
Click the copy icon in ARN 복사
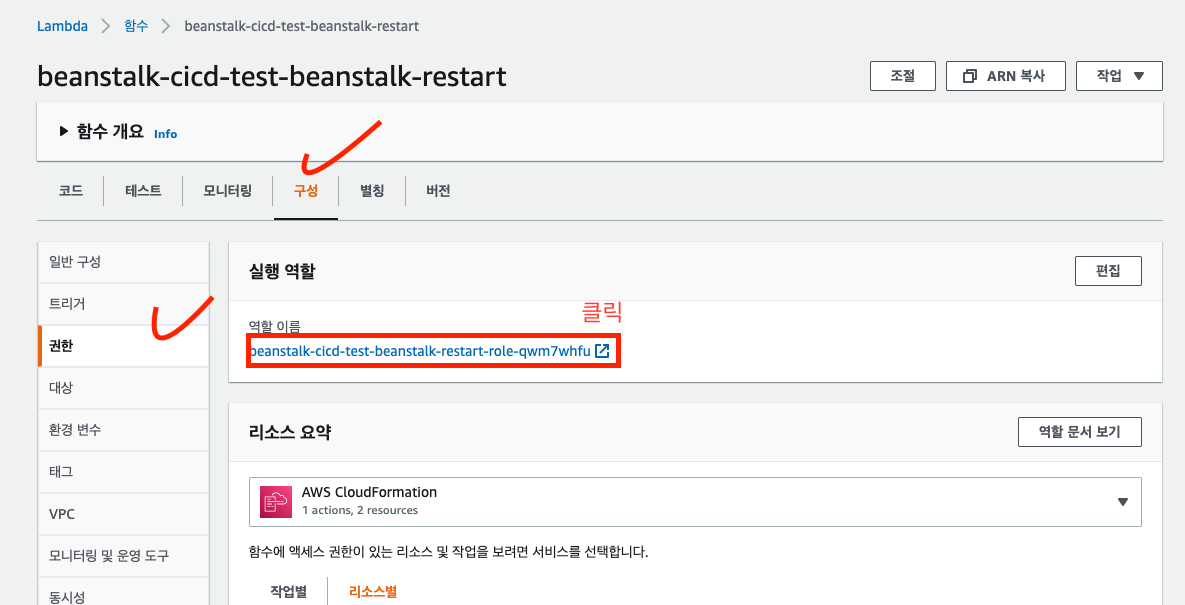point(970,76)
